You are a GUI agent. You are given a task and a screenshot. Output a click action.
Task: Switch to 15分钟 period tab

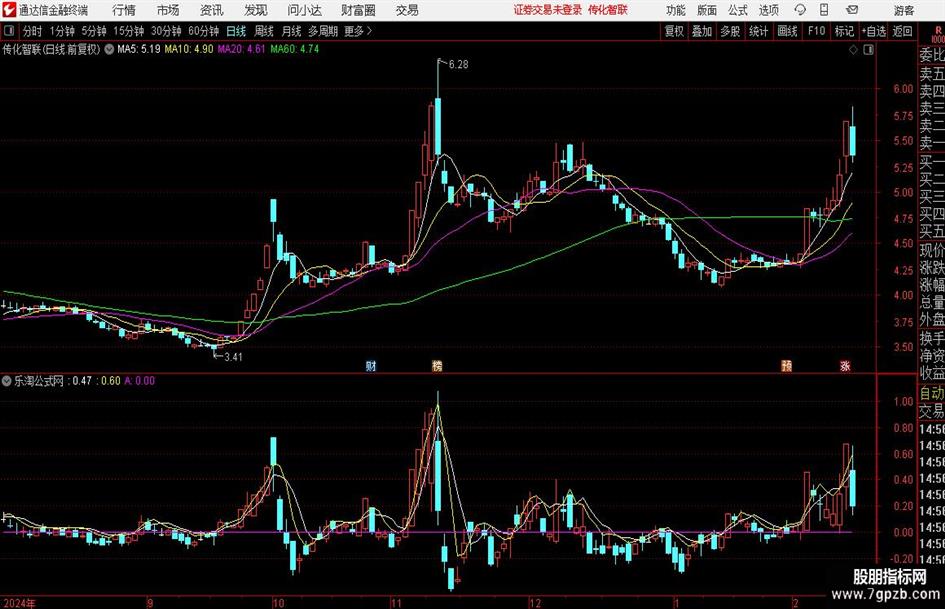click(129, 31)
